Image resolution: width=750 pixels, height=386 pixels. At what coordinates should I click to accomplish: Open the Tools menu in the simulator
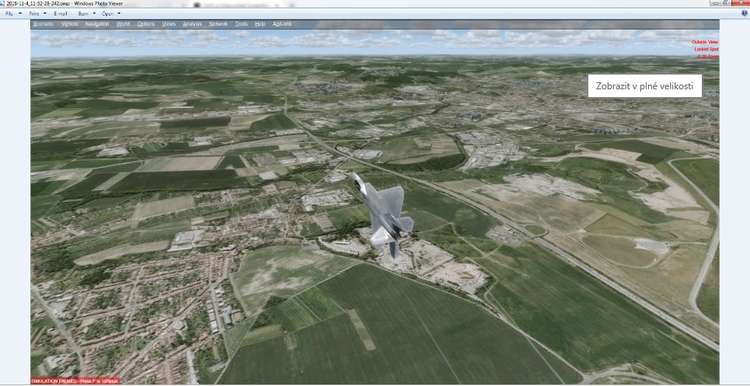[242, 24]
